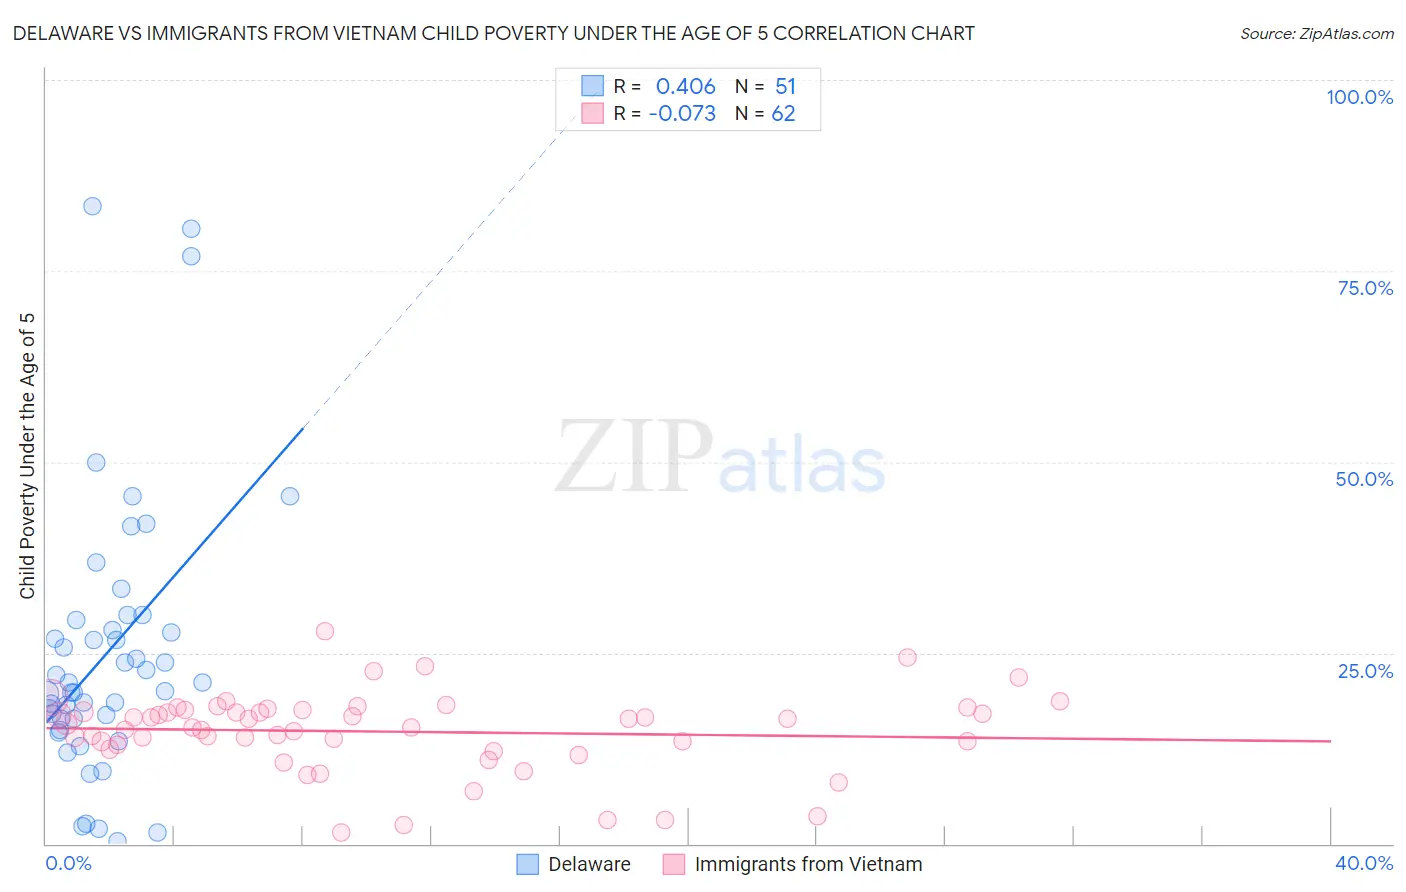
Task: Click the N value 62 in legend
Action: [x=783, y=113]
